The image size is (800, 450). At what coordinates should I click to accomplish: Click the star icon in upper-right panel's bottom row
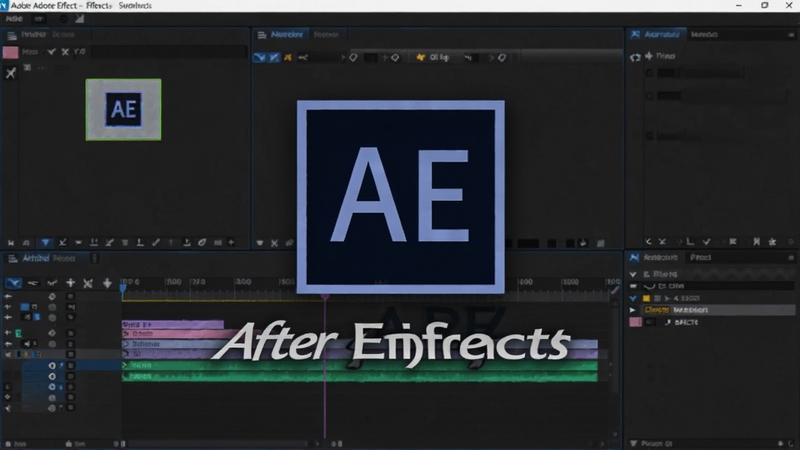click(772, 242)
